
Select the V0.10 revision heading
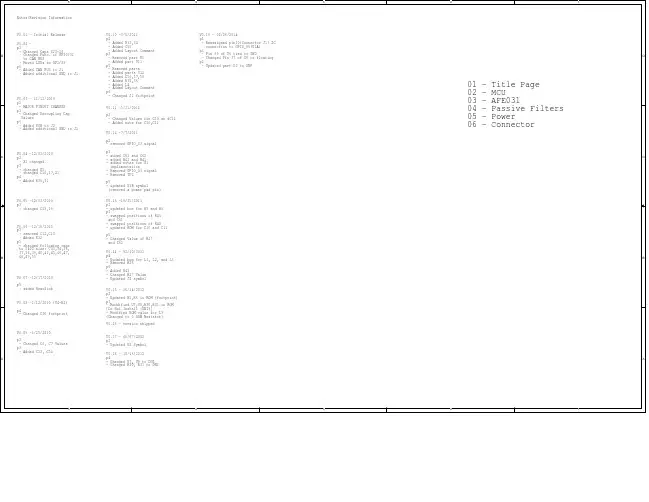click(123, 34)
